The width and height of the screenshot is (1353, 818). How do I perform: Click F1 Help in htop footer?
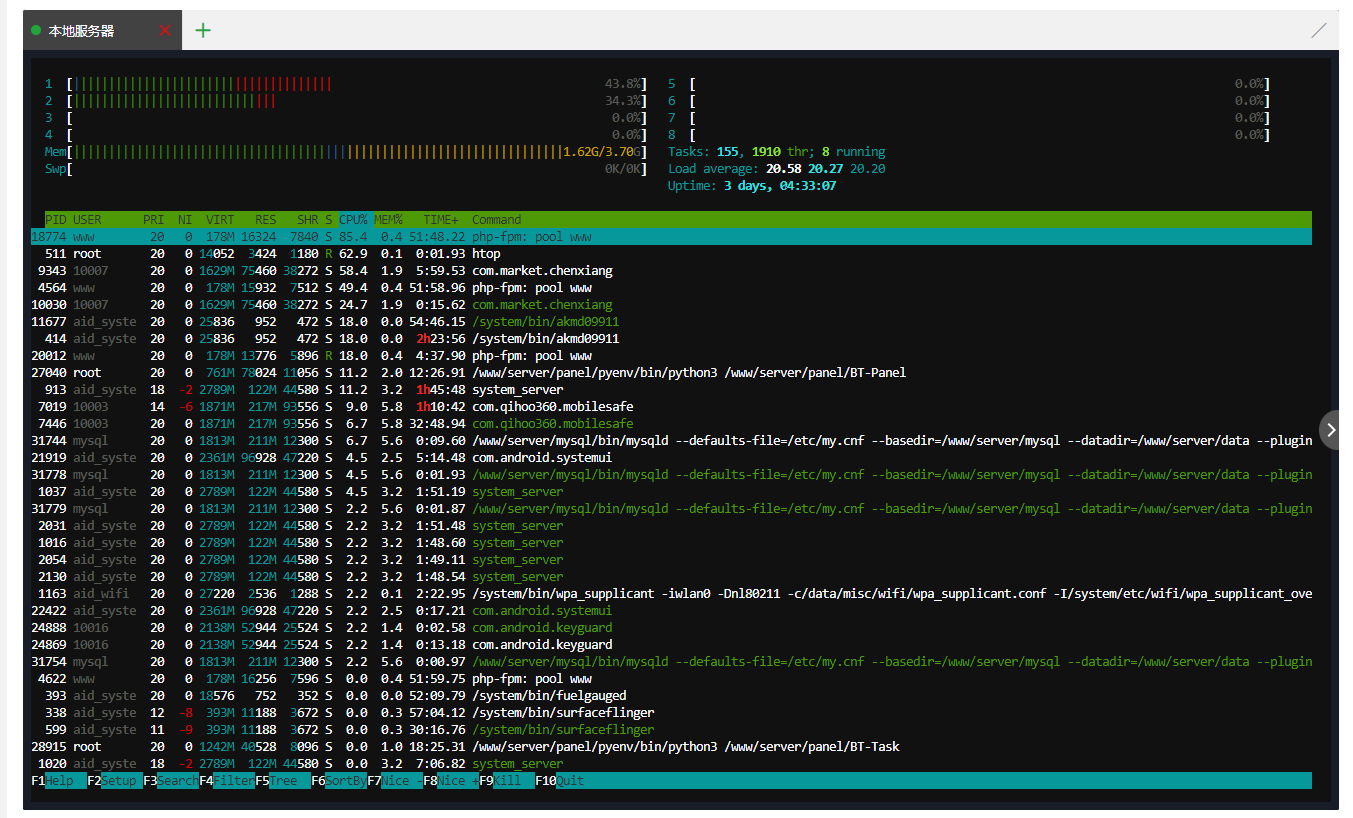(59, 780)
